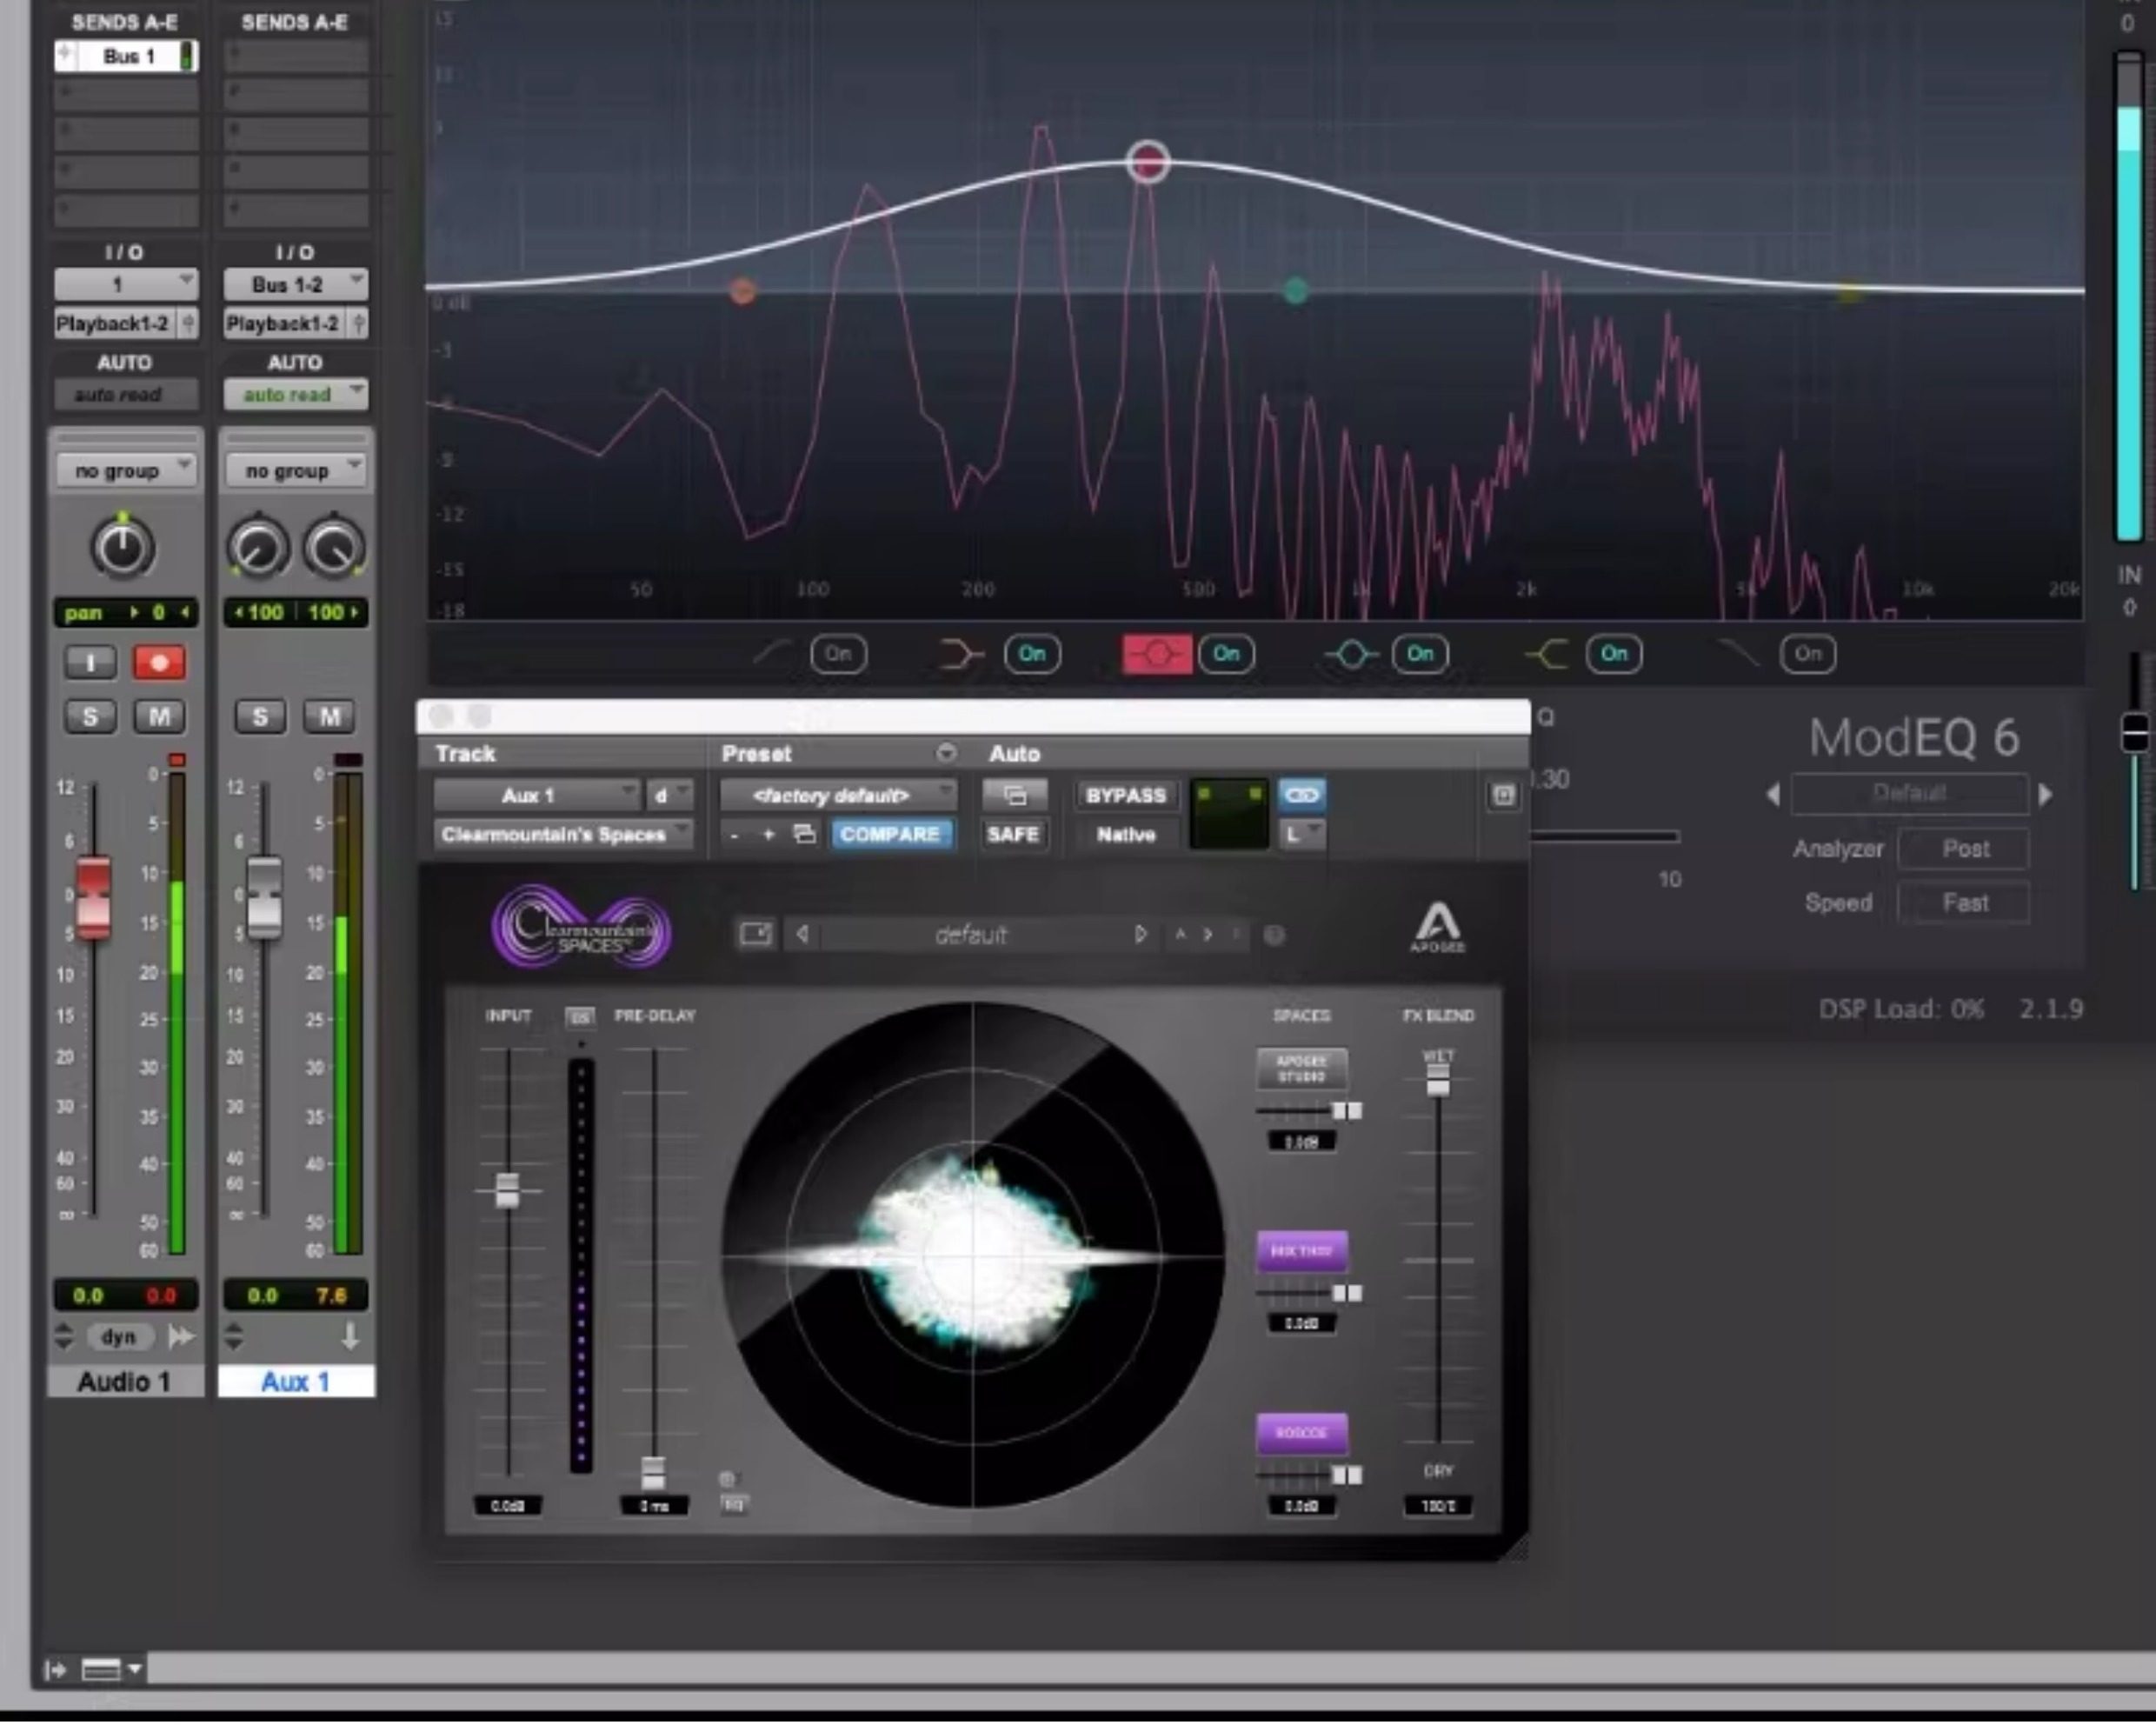
Task: Click the automation SAFE button
Action: 1012,834
